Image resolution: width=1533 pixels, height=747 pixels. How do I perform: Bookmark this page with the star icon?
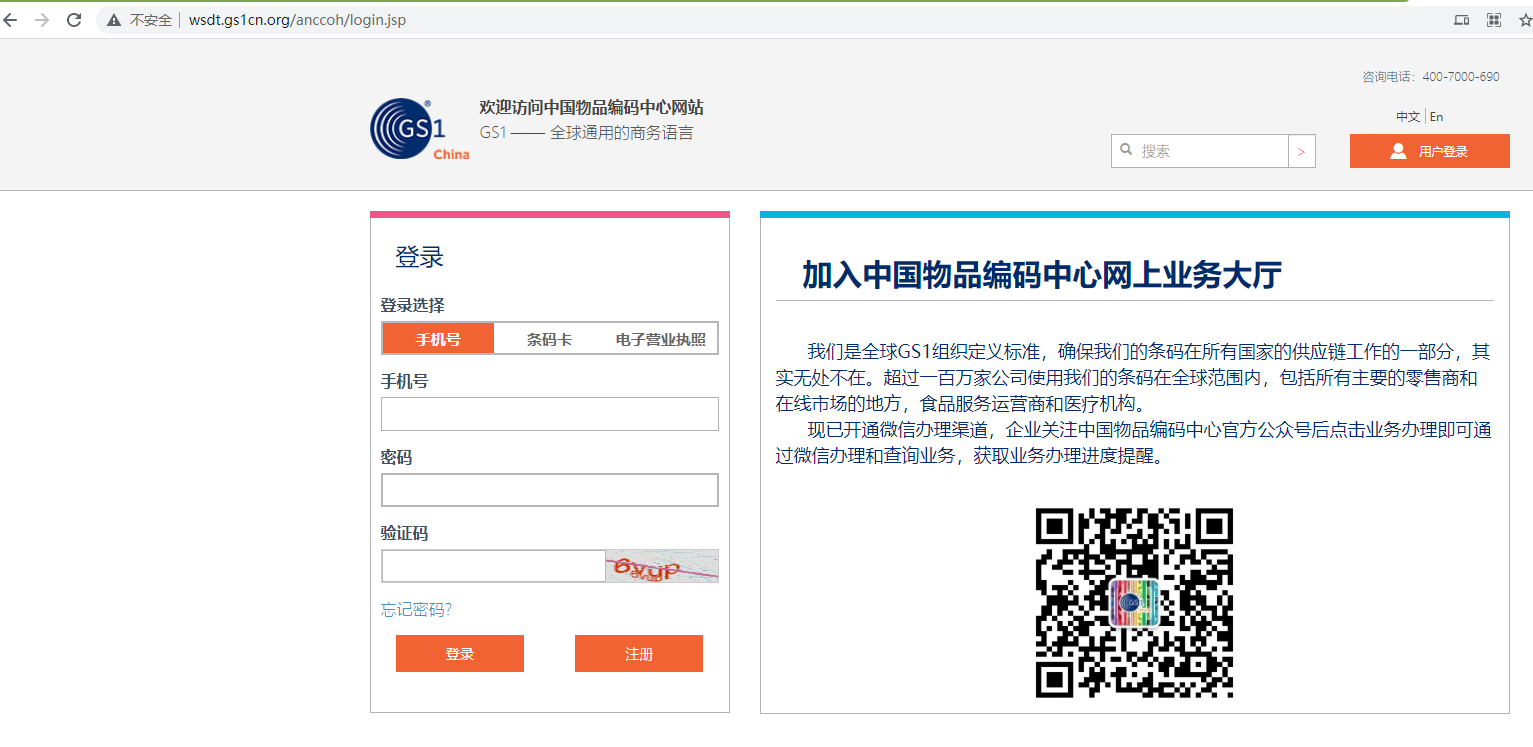tap(1523, 20)
